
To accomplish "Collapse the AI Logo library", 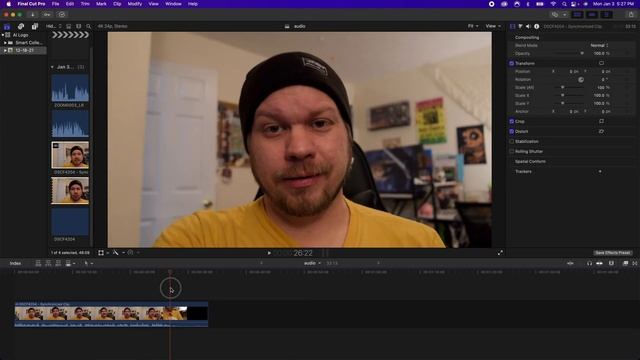I will click(x=3, y=35).
